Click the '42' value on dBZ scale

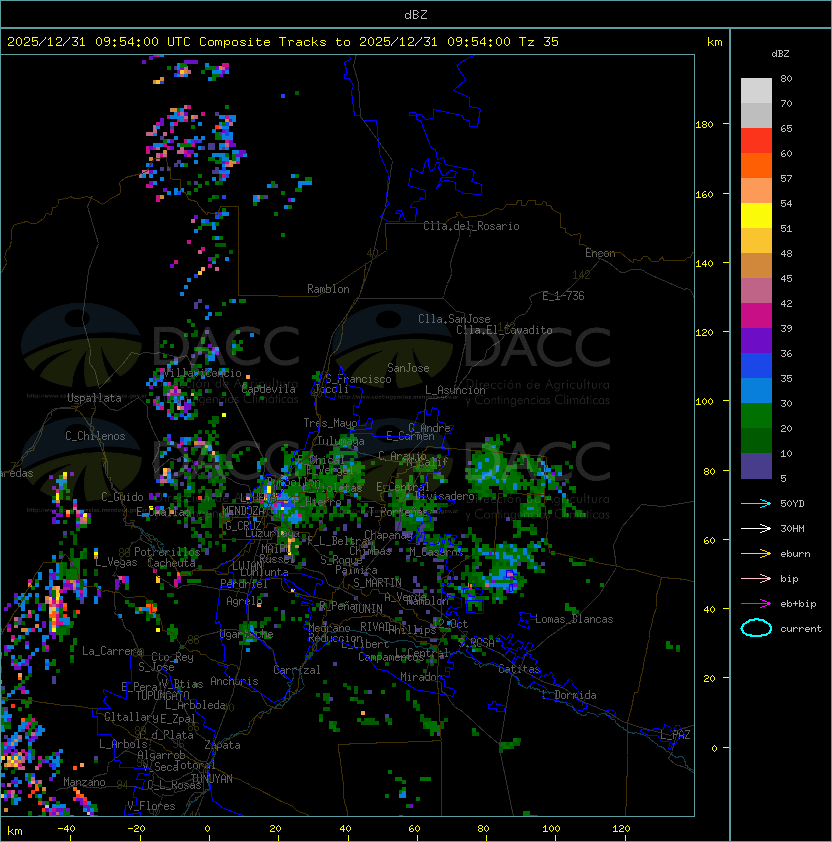[x=786, y=303]
